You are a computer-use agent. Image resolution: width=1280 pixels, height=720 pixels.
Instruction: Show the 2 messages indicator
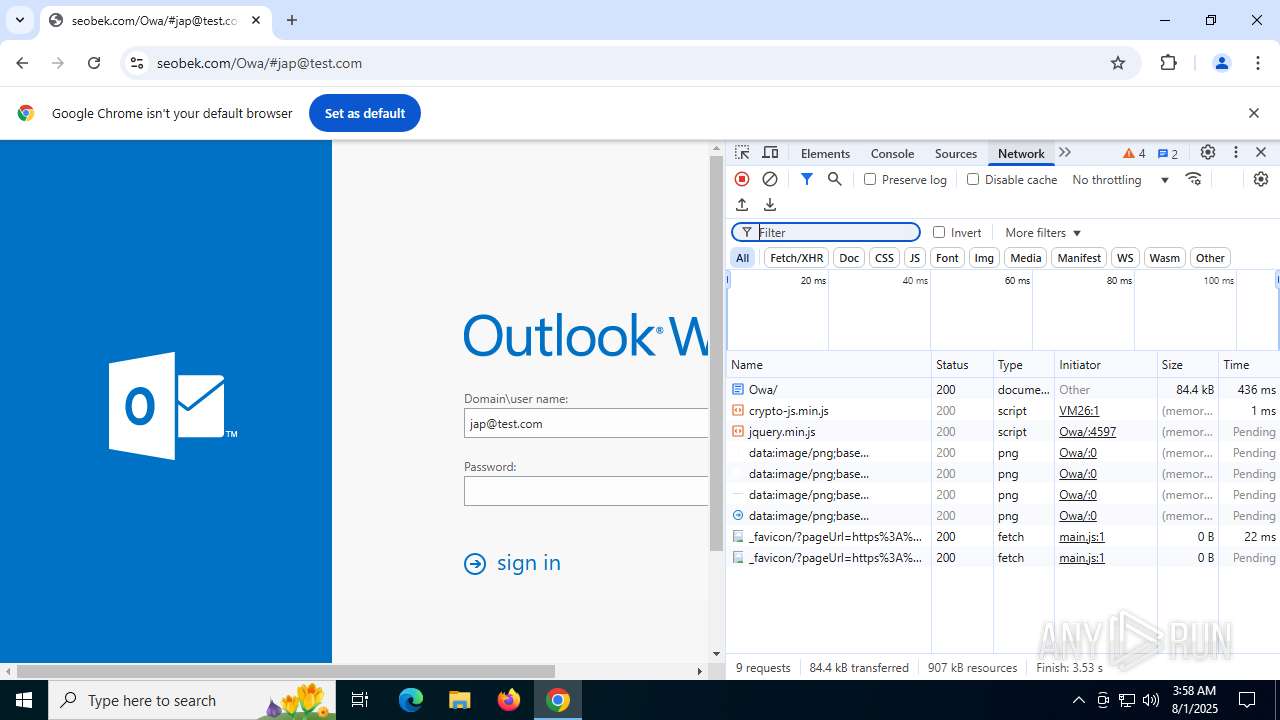tap(1168, 153)
